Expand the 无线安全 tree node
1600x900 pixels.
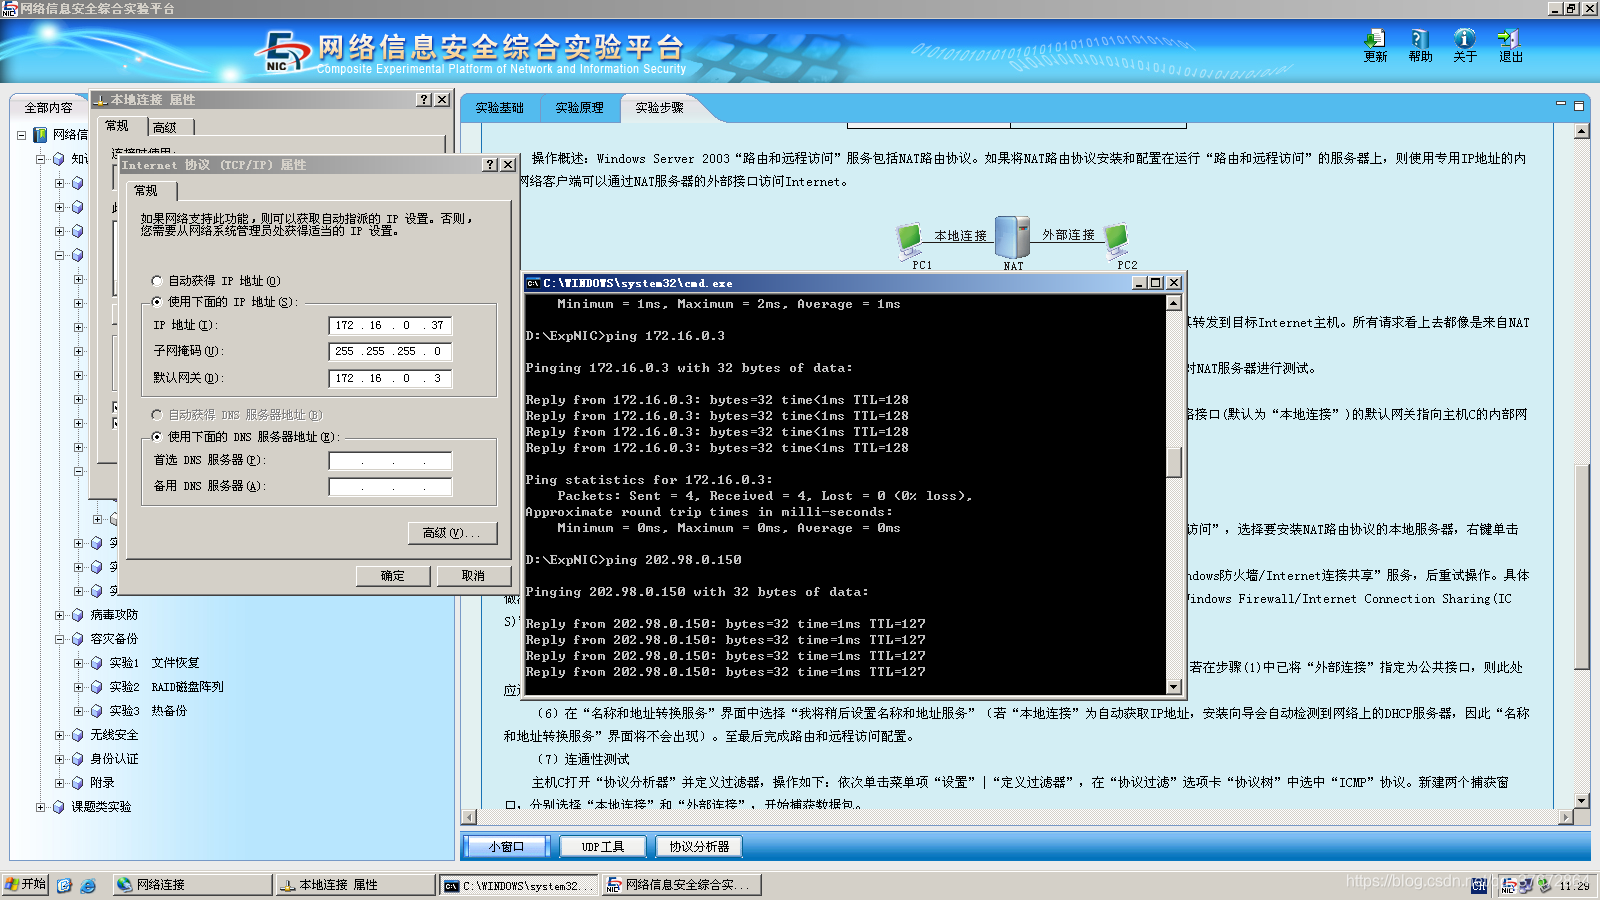tap(59, 735)
